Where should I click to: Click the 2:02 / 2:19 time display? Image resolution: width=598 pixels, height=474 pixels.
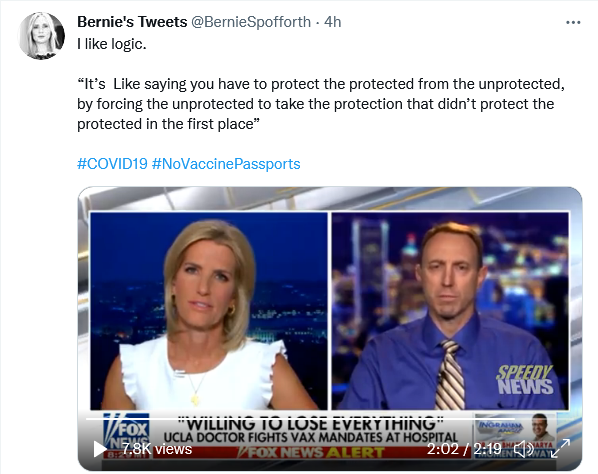pyautogui.click(x=464, y=449)
